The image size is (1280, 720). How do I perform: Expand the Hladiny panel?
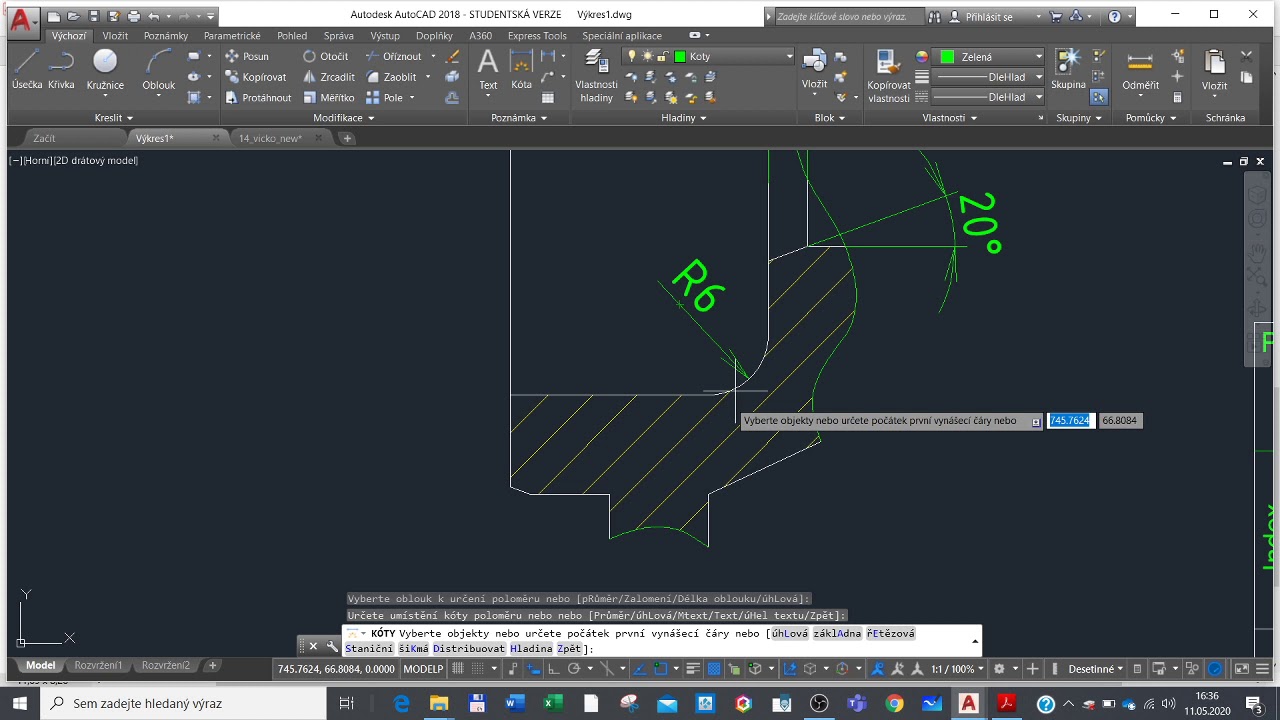684,118
